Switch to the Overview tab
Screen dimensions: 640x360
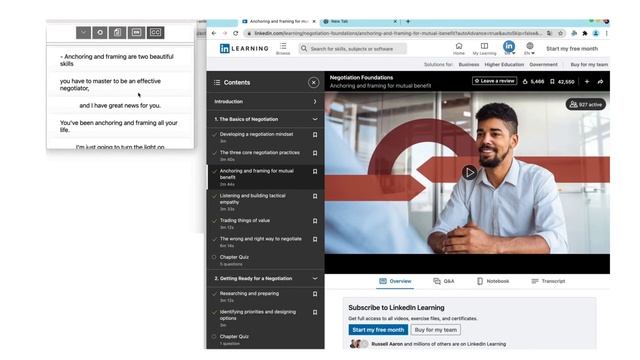point(395,281)
